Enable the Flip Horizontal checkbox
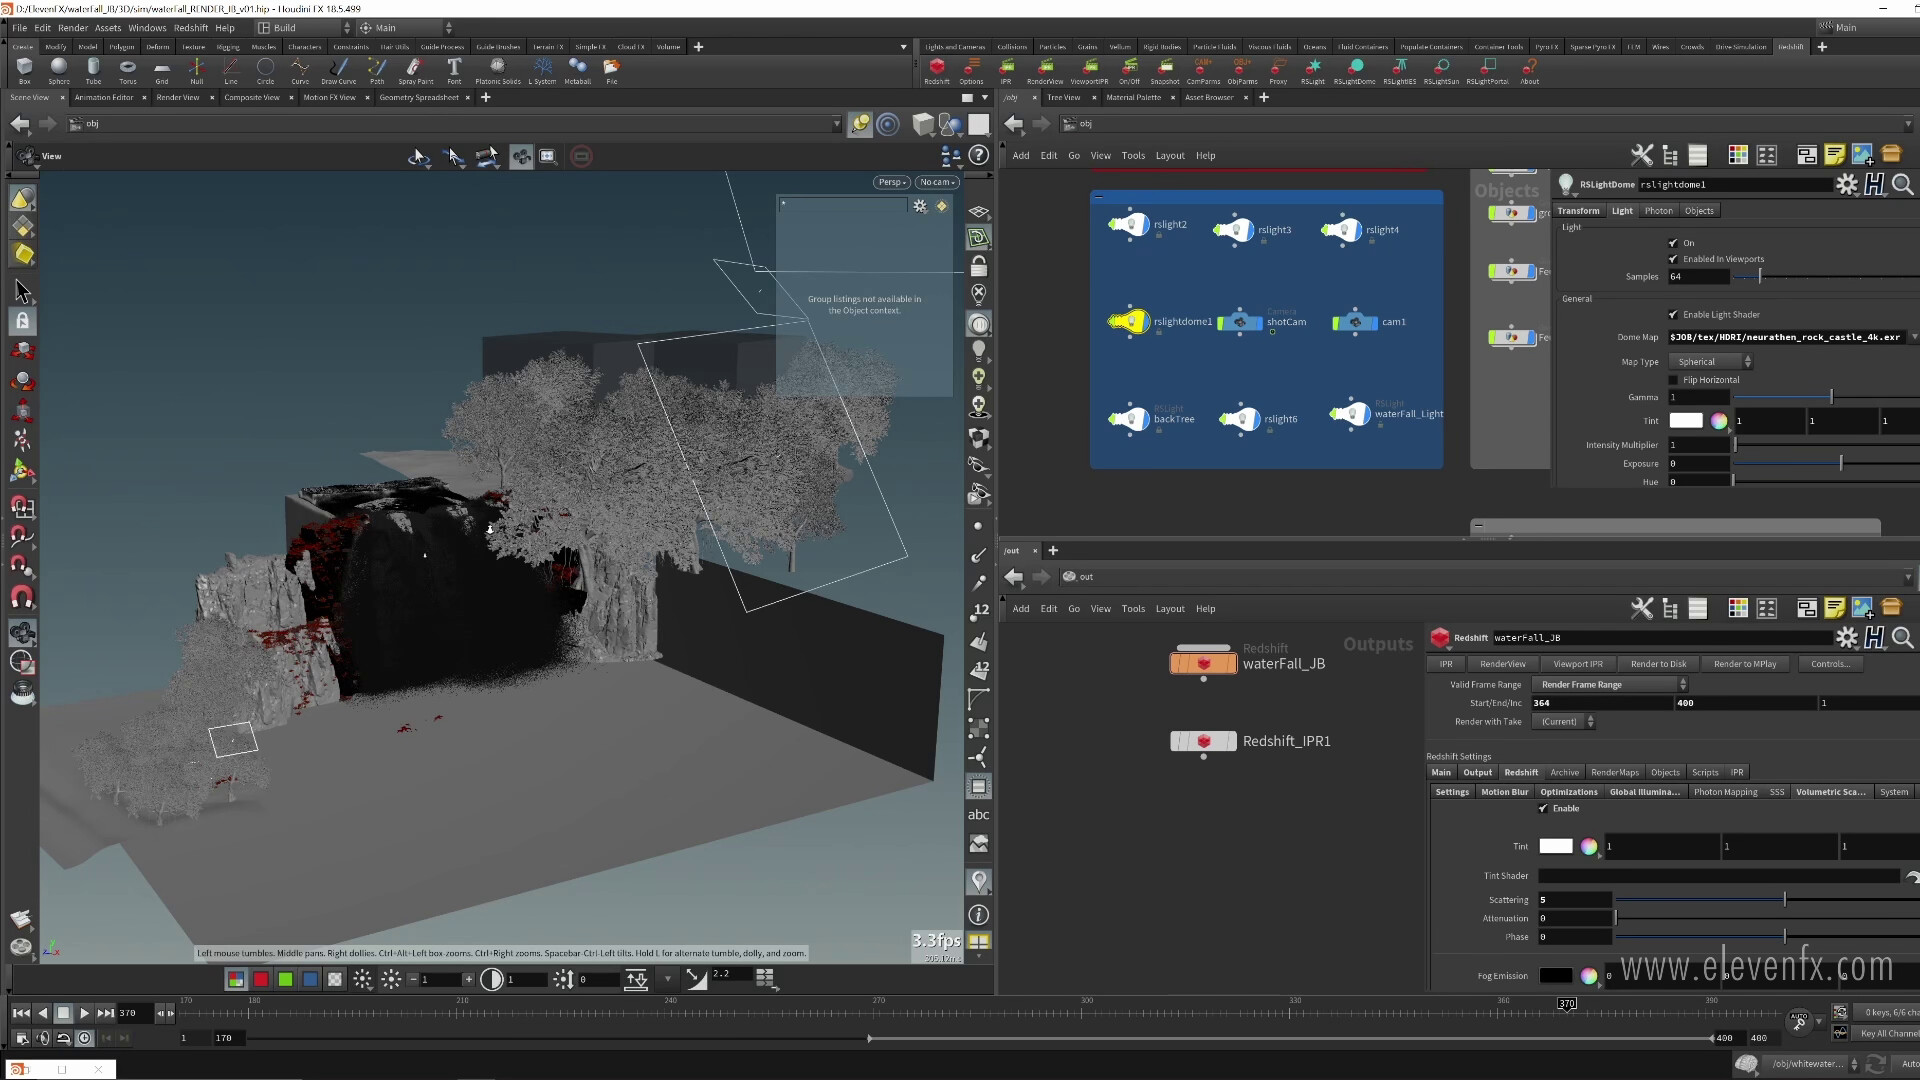 click(x=1673, y=380)
